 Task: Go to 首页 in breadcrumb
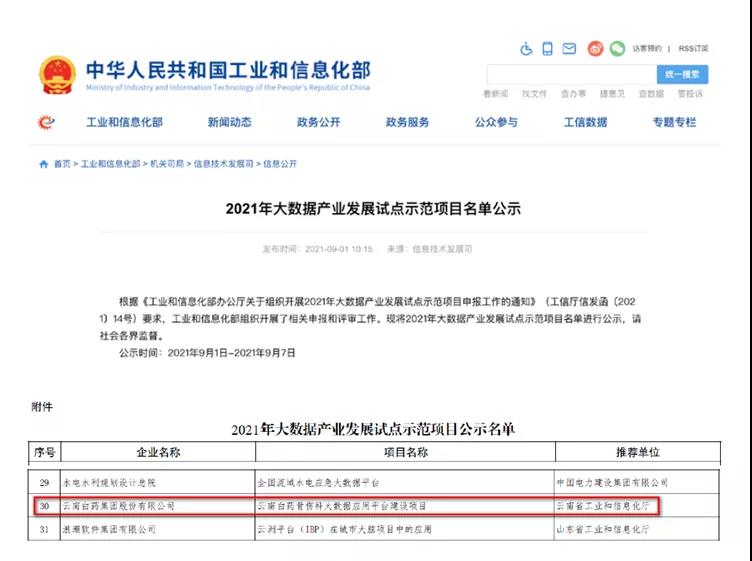tap(62, 164)
